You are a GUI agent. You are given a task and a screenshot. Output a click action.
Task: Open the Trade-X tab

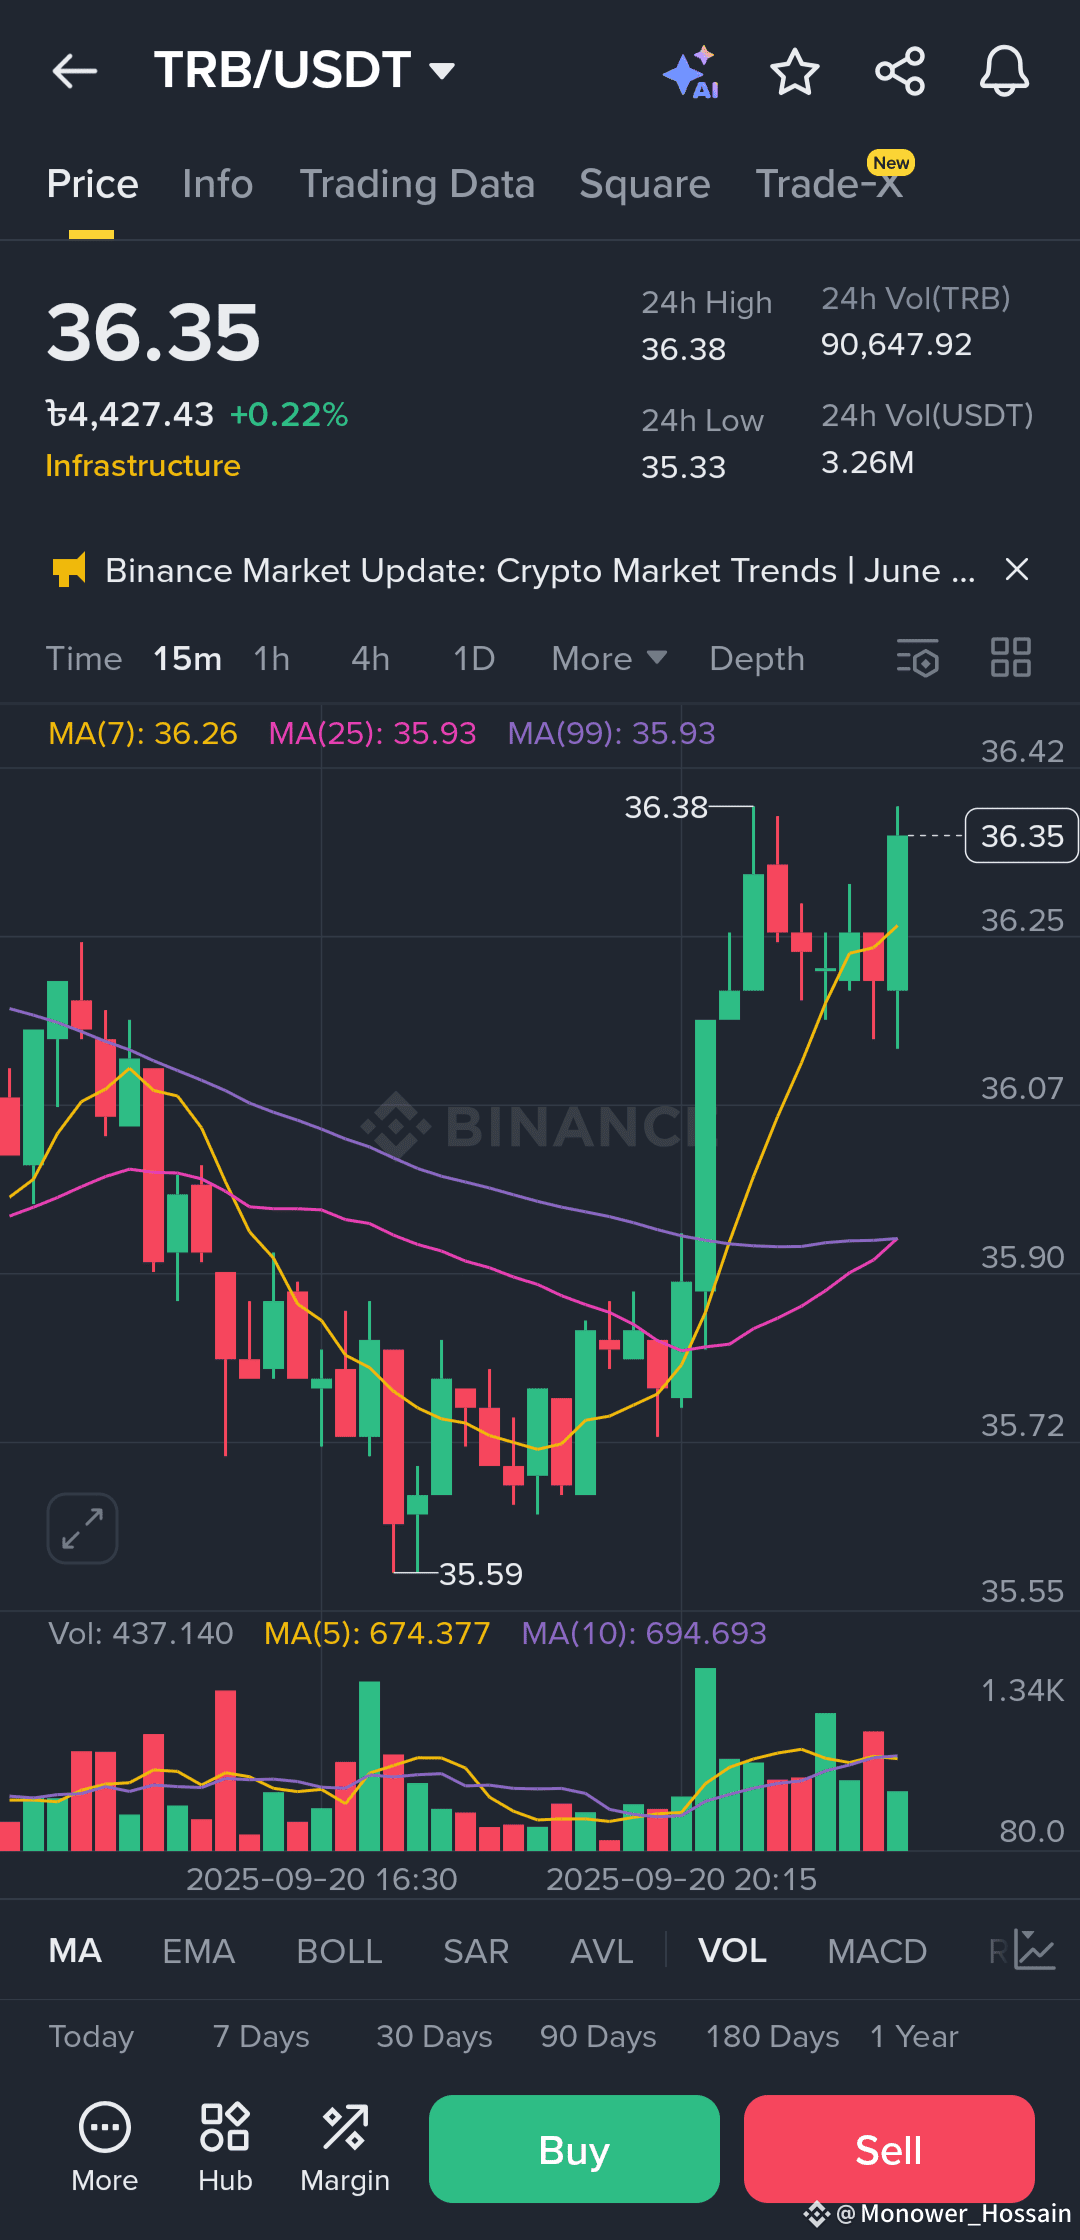pos(829,184)
